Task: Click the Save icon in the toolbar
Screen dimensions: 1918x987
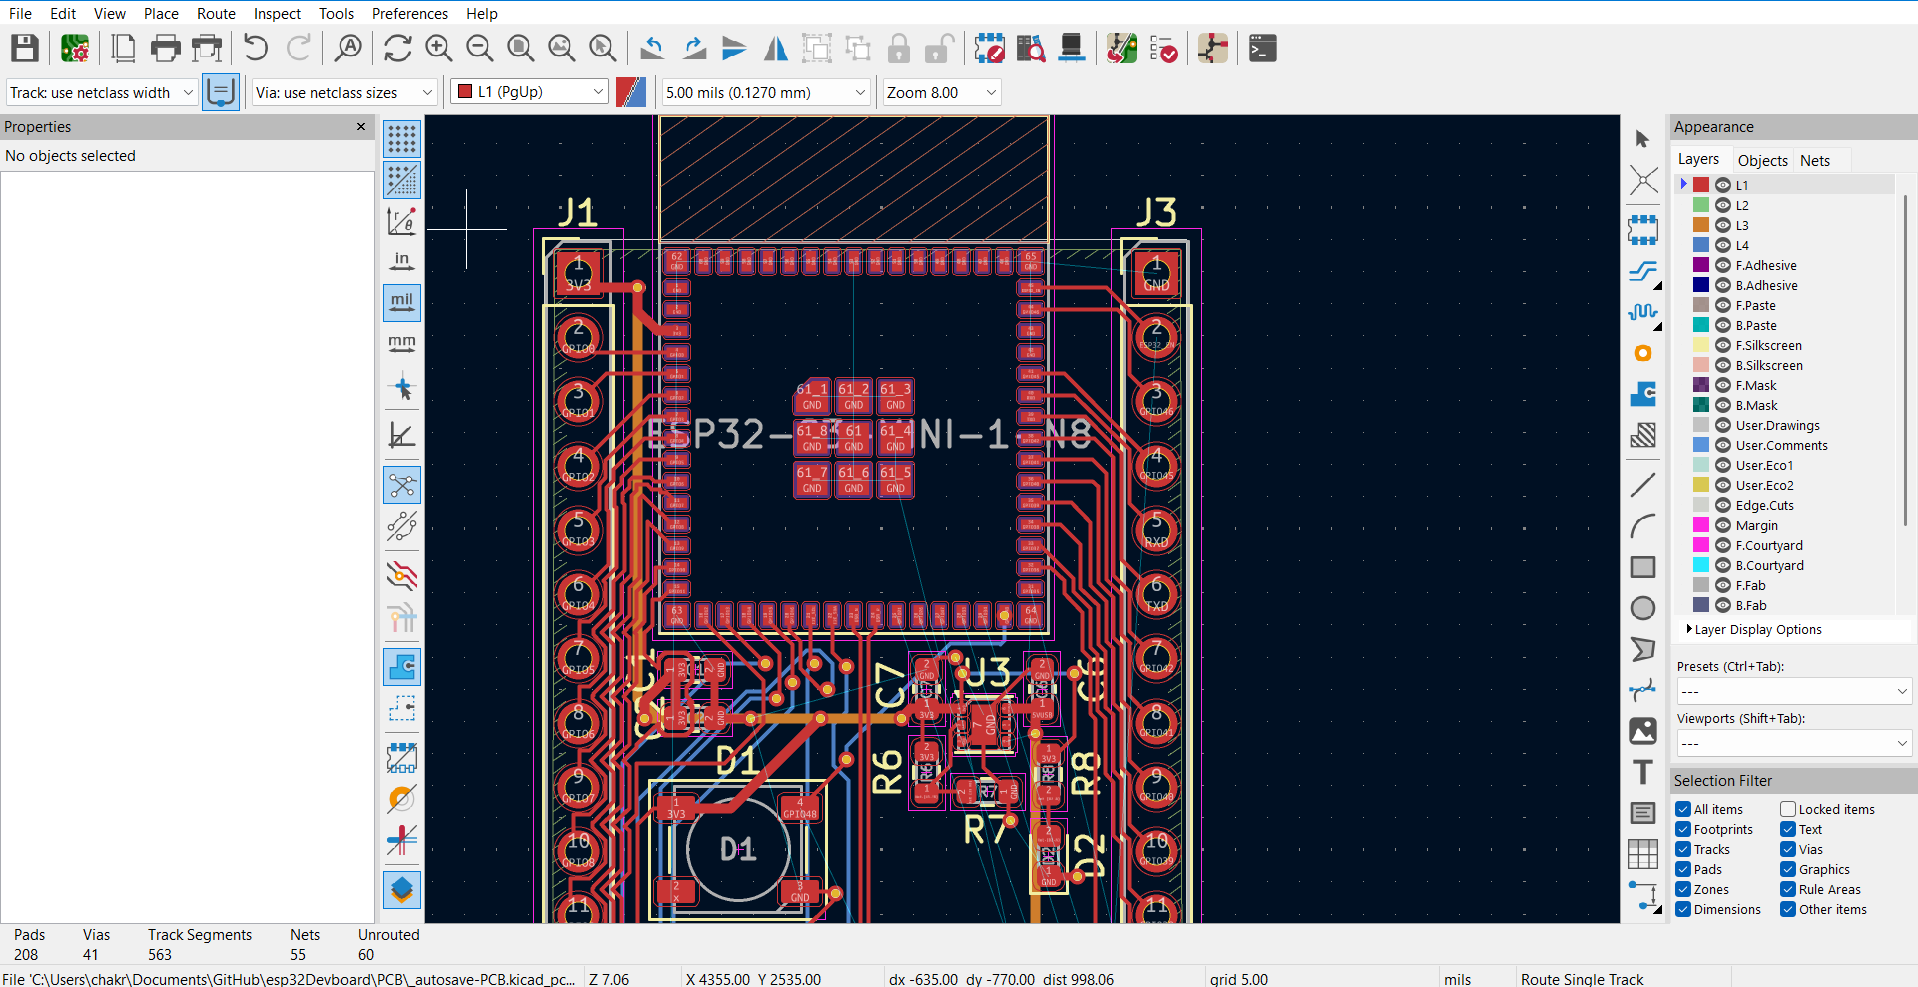Action: [25, 48]
